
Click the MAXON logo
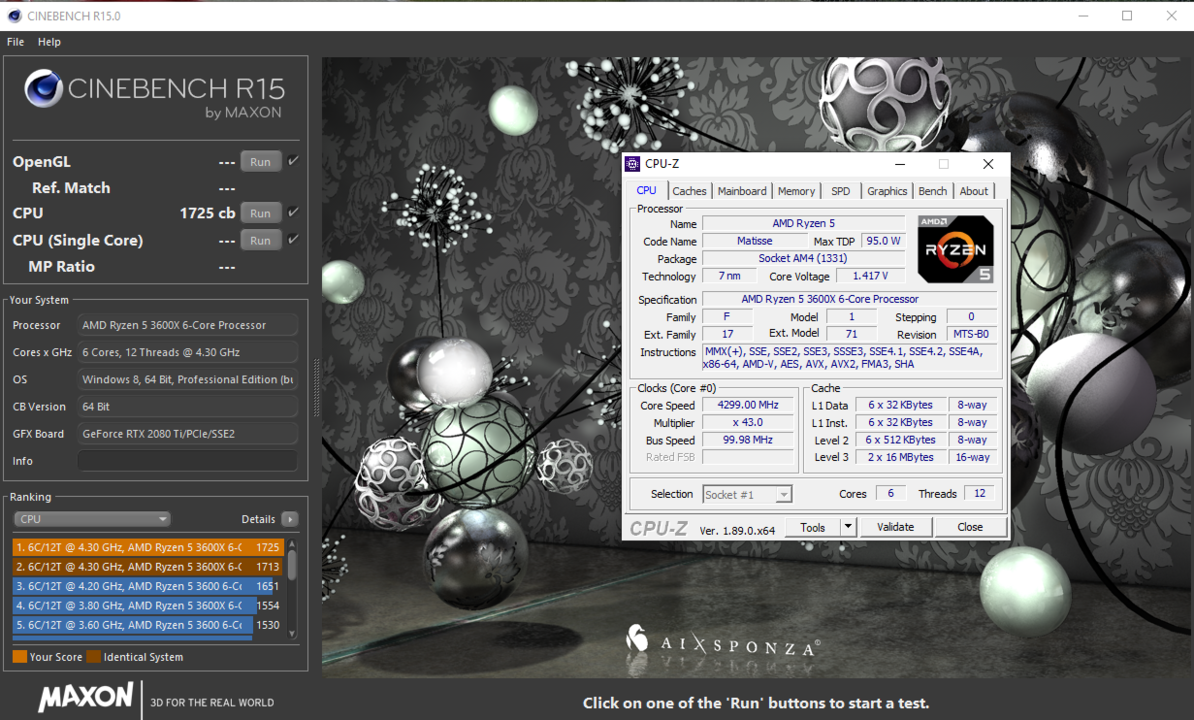pyautogui.click(x=86, y=696)
